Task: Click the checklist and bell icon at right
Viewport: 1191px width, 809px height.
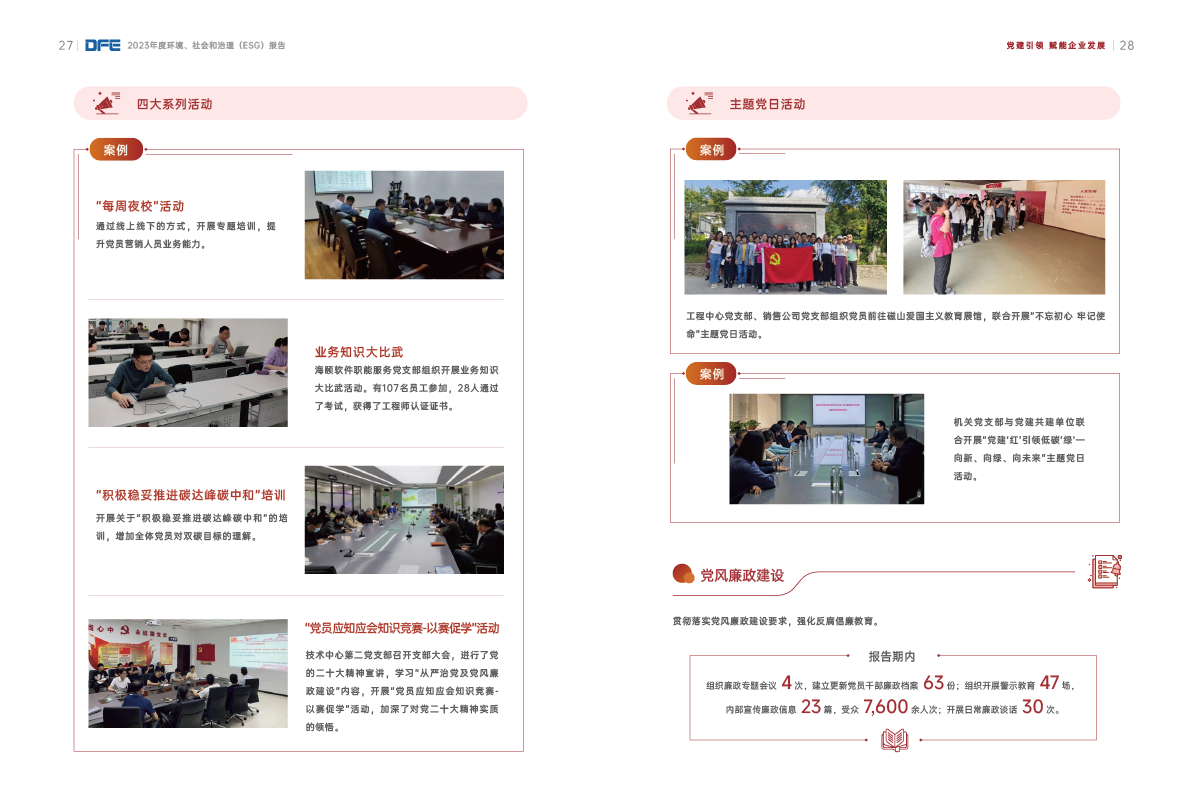Action: 1106,571
